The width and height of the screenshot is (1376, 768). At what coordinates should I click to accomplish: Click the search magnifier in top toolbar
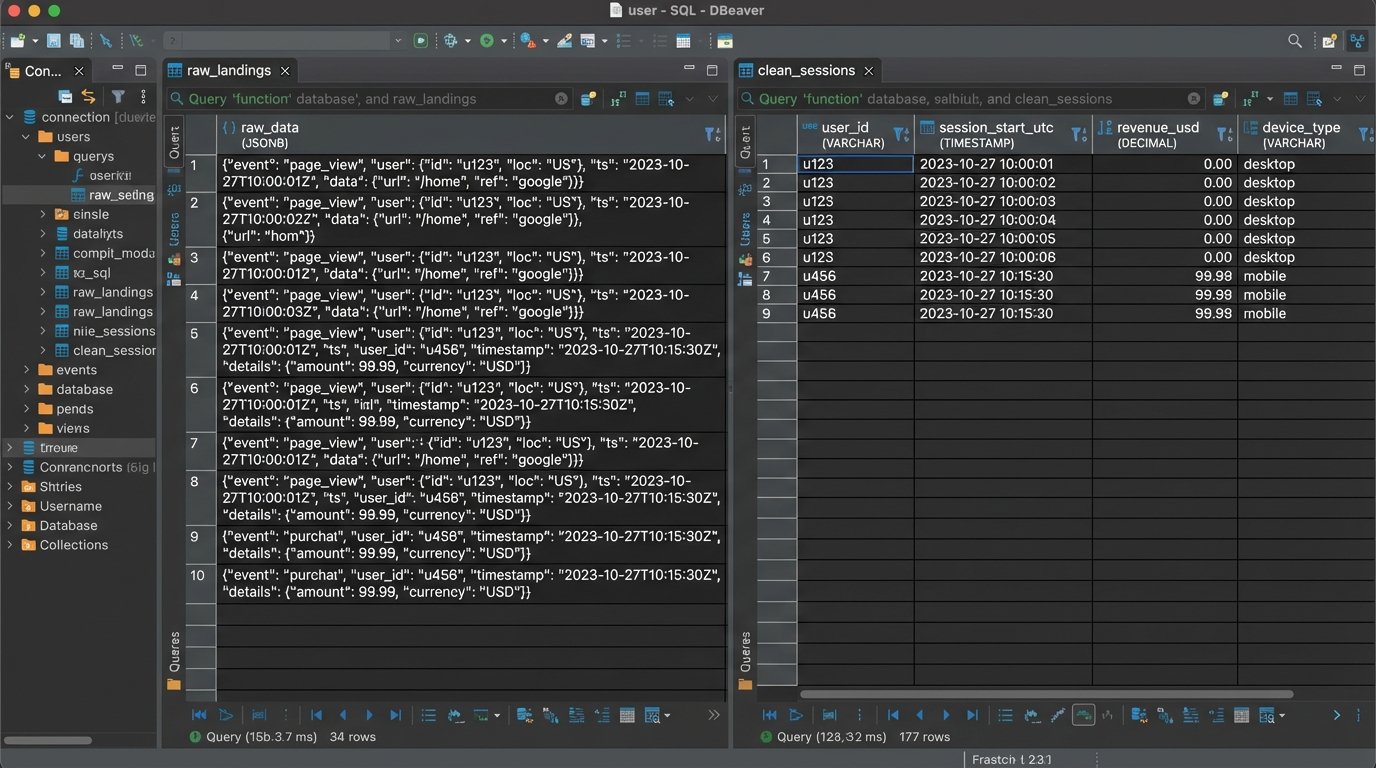tap(1295, 41)
